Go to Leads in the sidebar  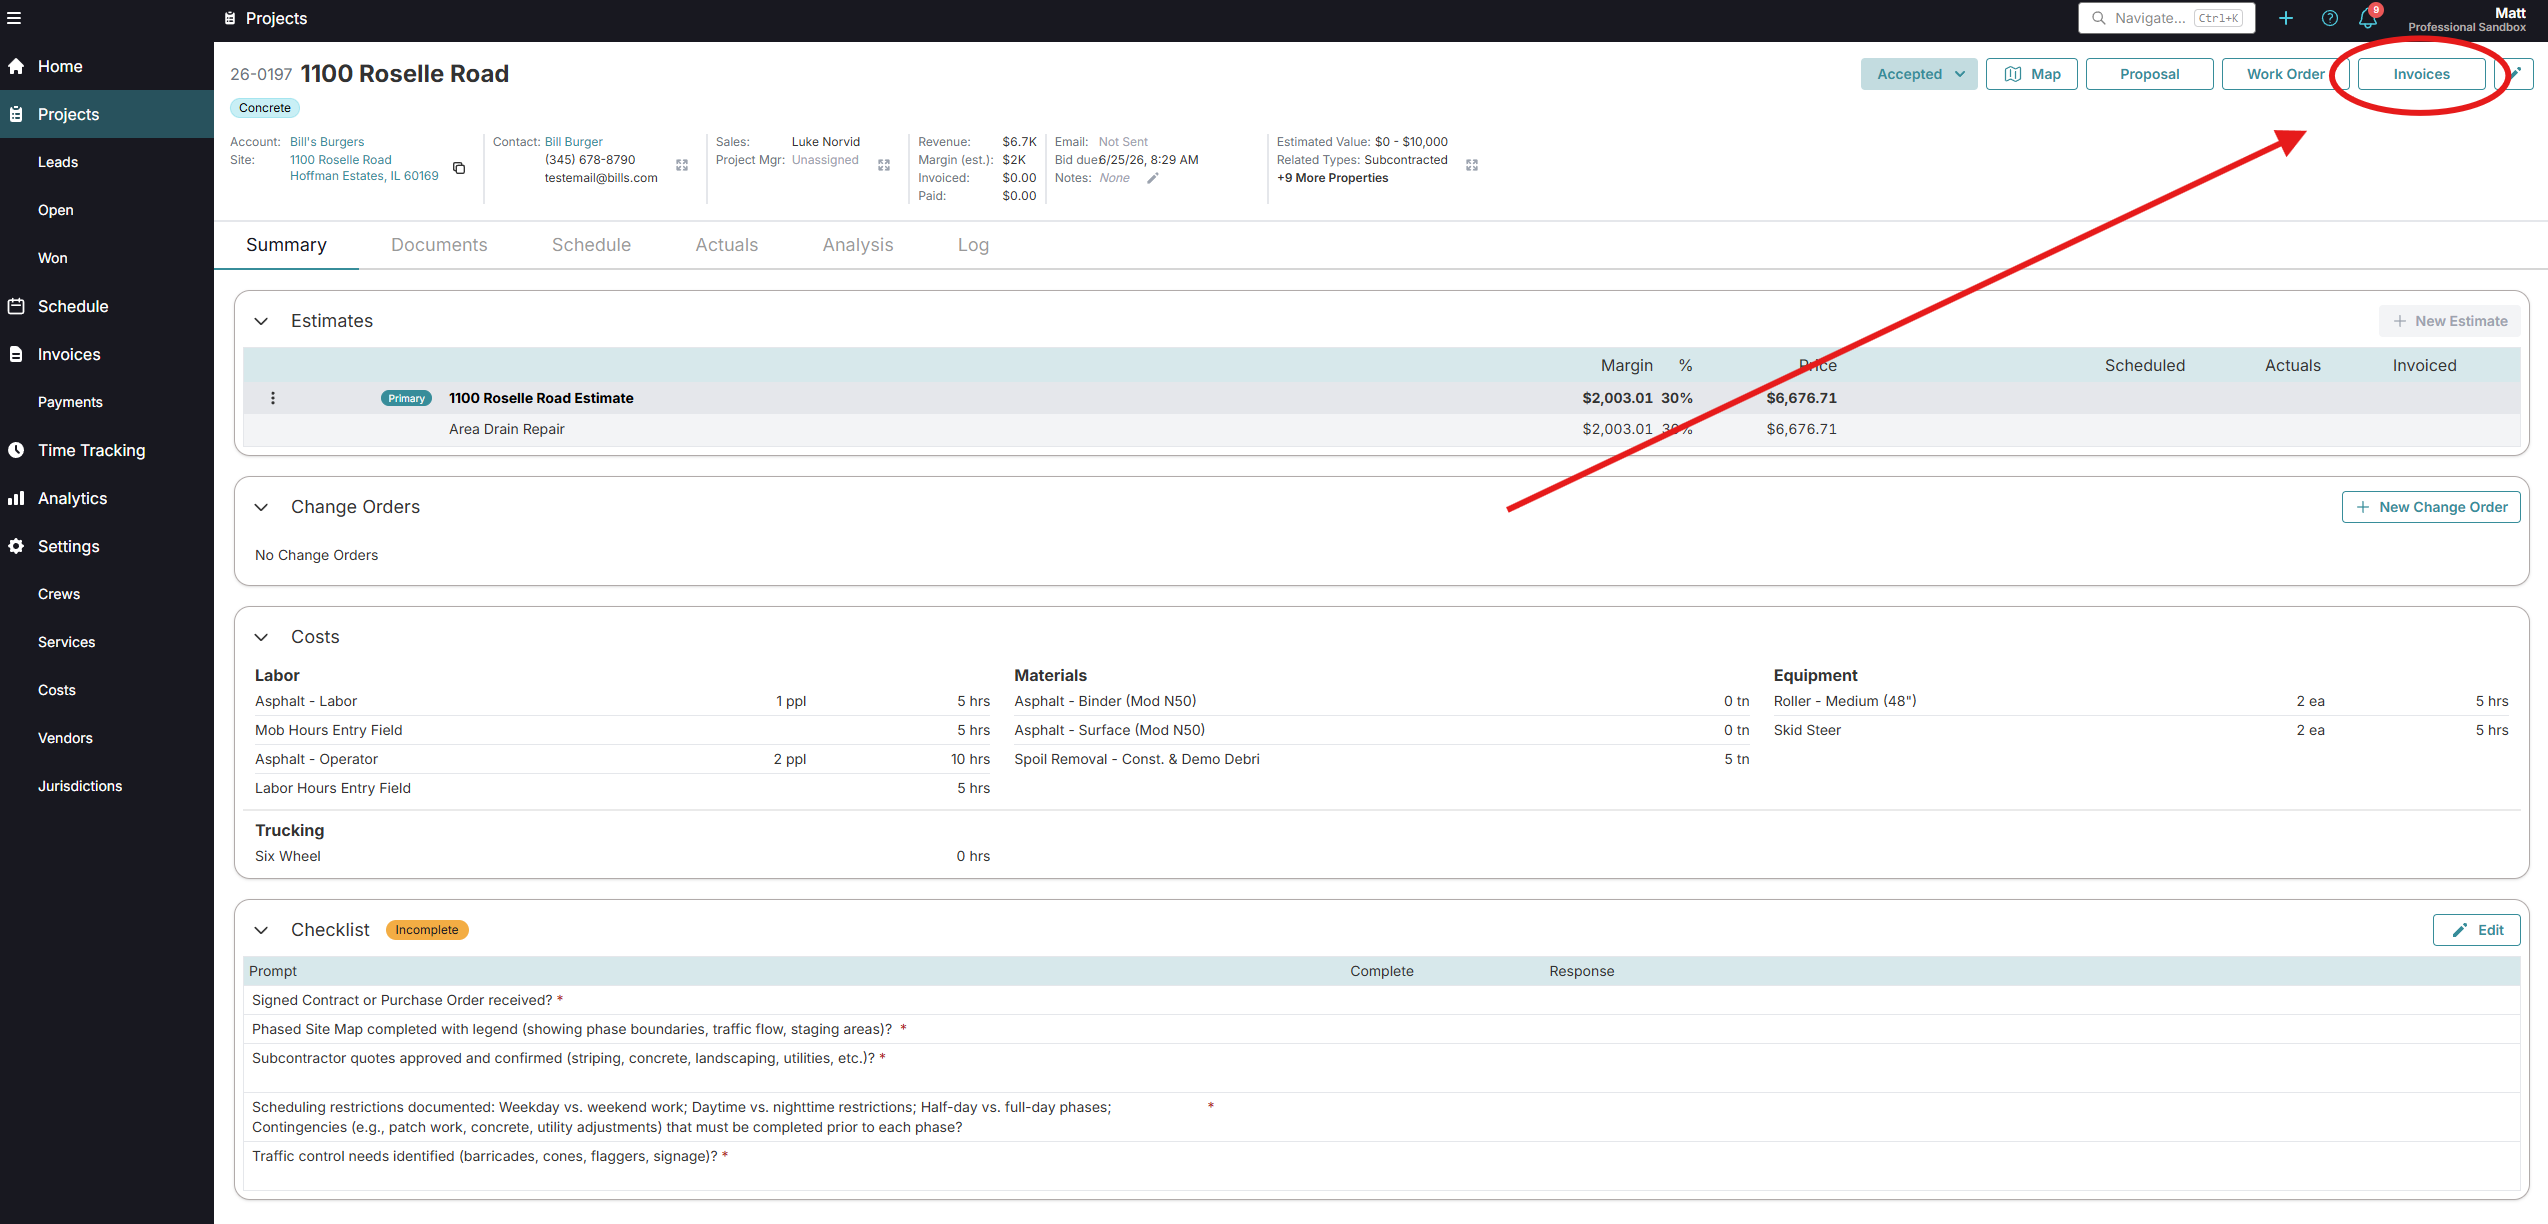pyautogui.click(x=58, y=162)
